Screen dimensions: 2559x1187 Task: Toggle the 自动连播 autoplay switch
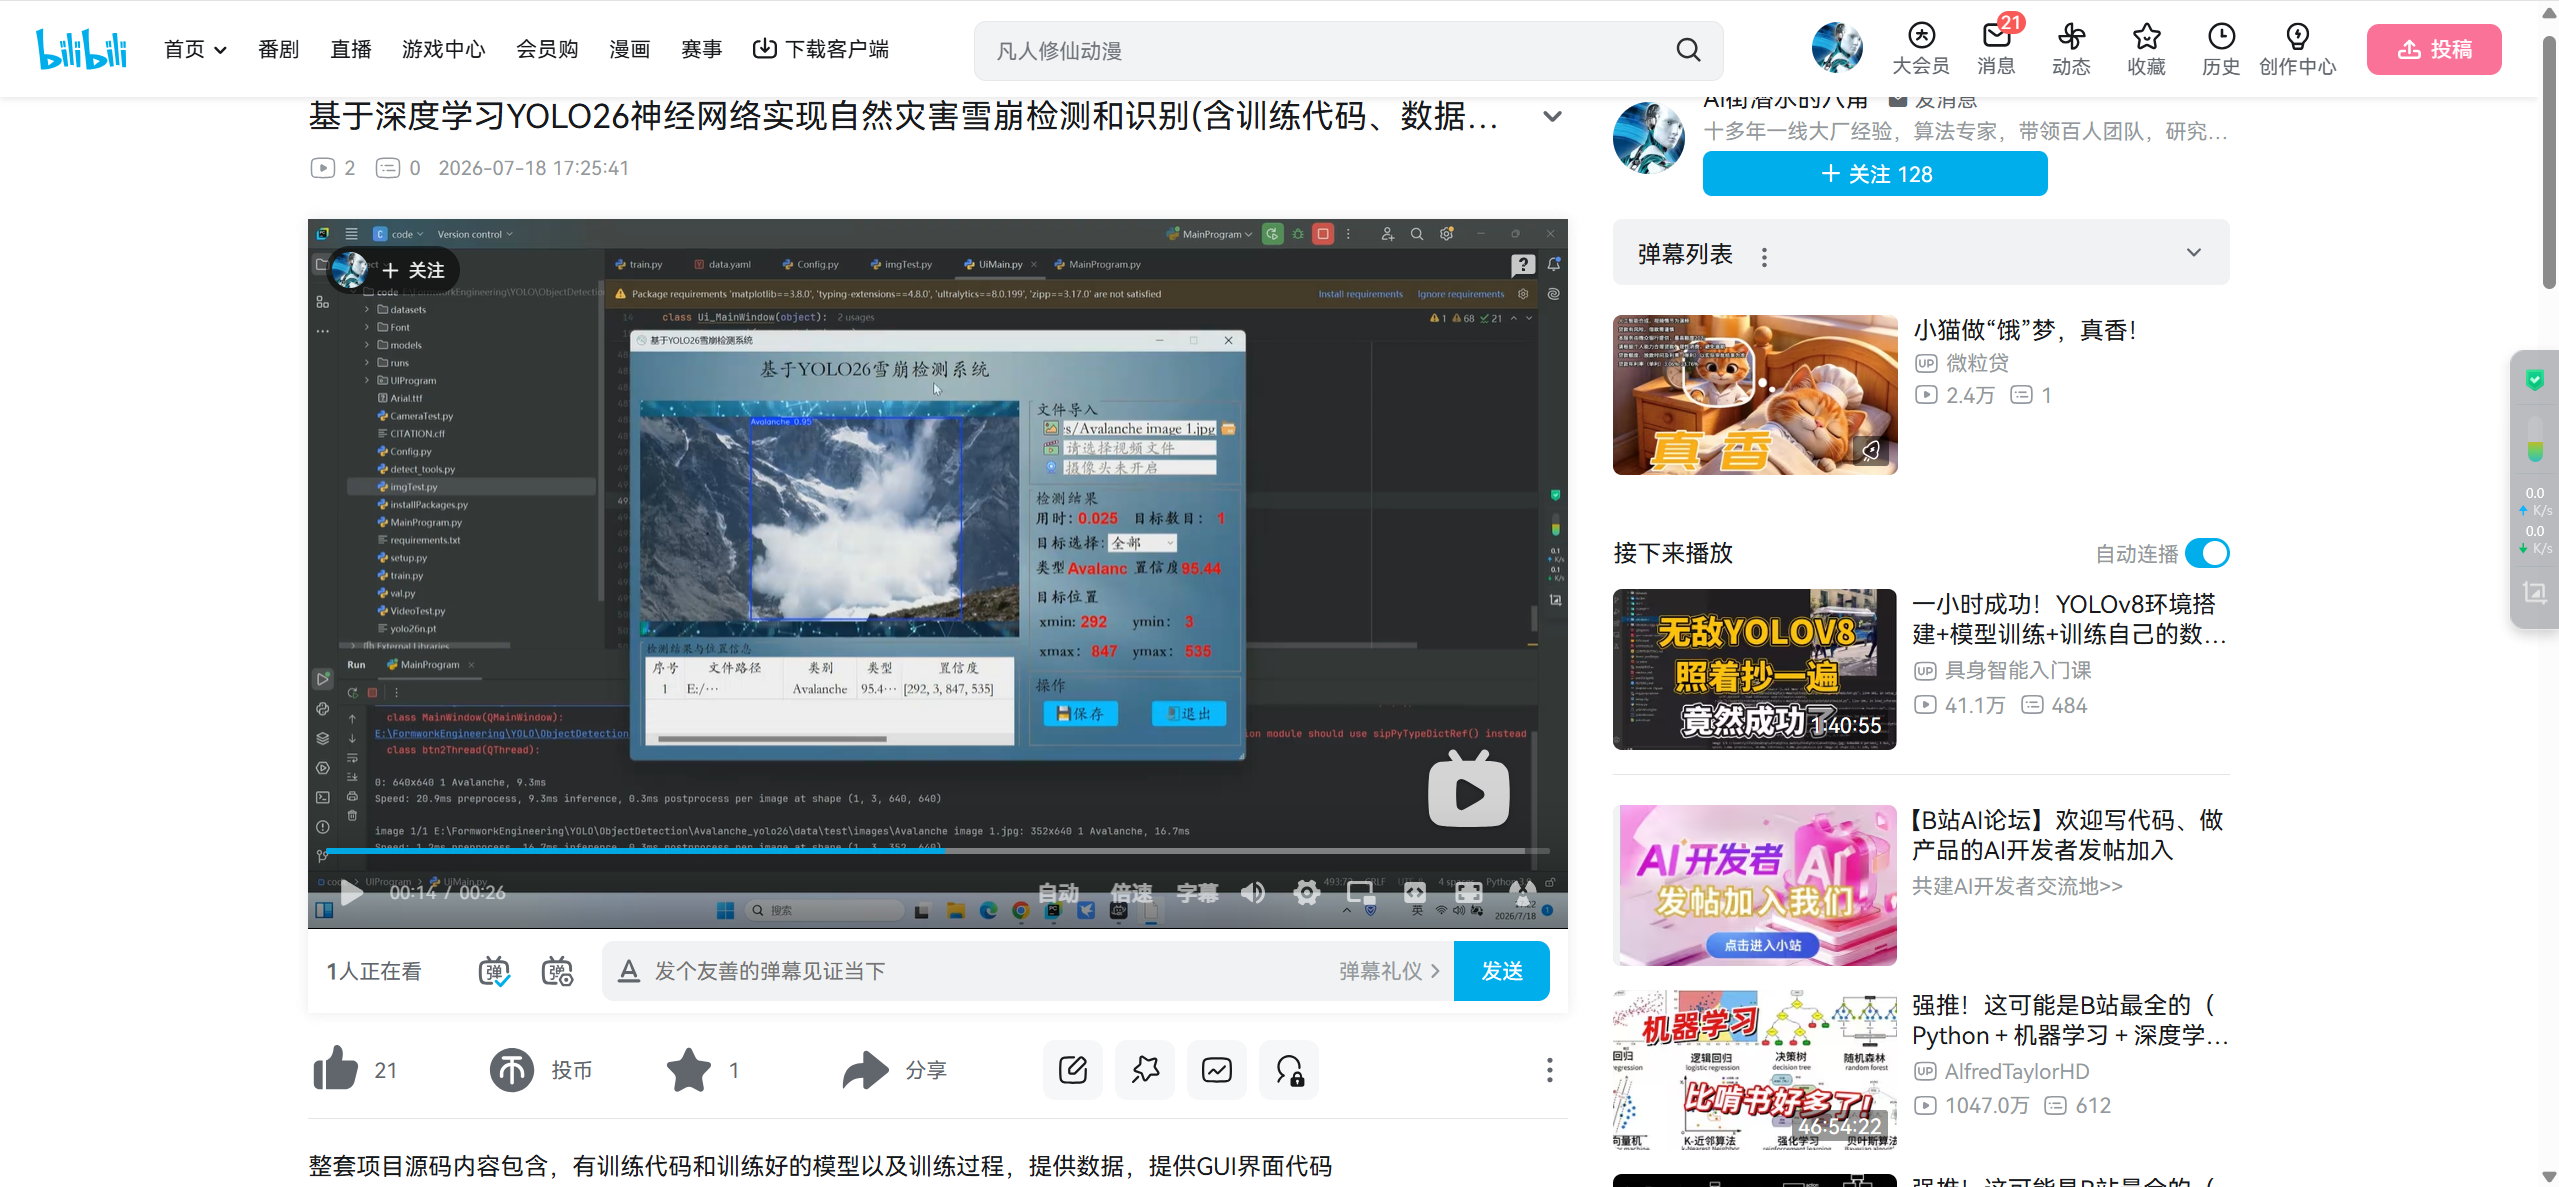tap(2207, 553)
